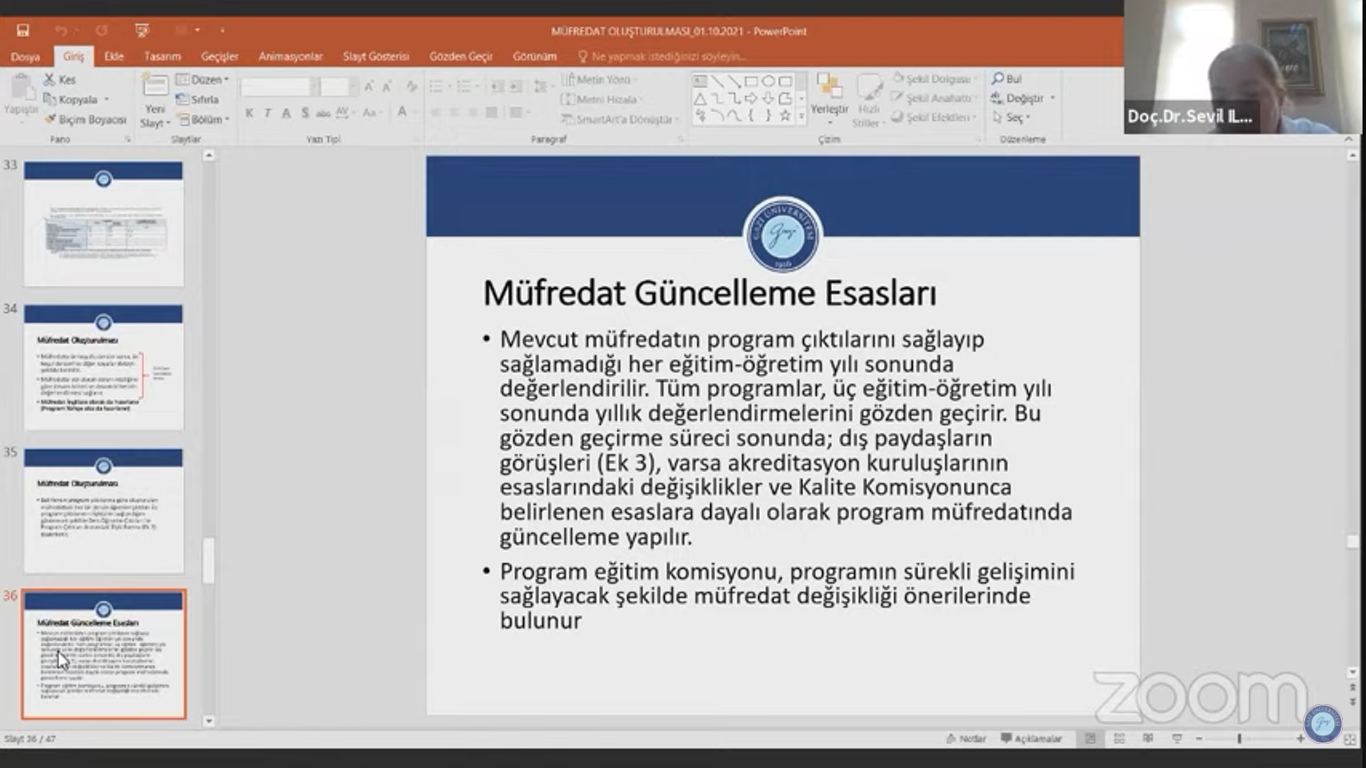Toggle strikethrough abc formatting
Viewport: 1366px width, 768px height.
(x=323, y=113)
